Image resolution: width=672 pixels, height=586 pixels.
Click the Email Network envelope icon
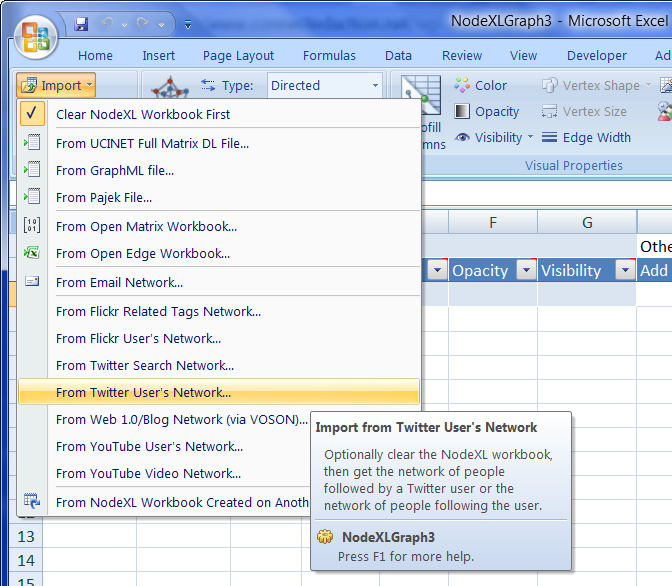(32, 282)
